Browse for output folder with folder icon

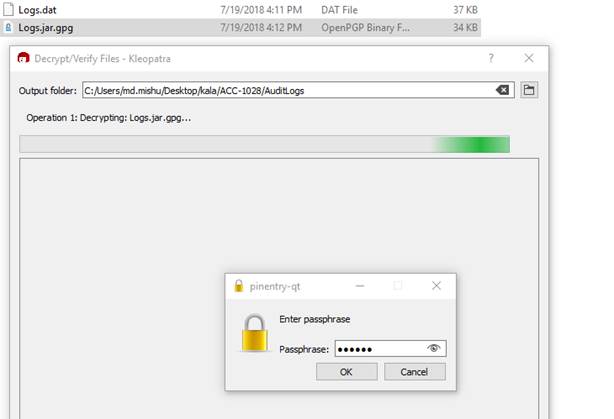(529, 90)
